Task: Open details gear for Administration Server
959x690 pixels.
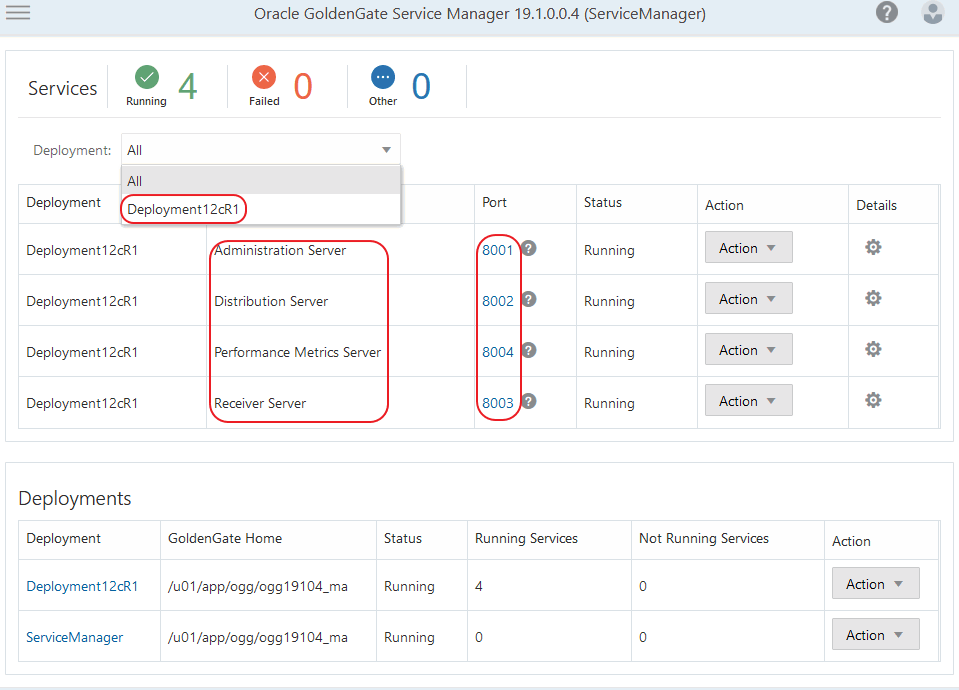Action: tap(873, 247)
